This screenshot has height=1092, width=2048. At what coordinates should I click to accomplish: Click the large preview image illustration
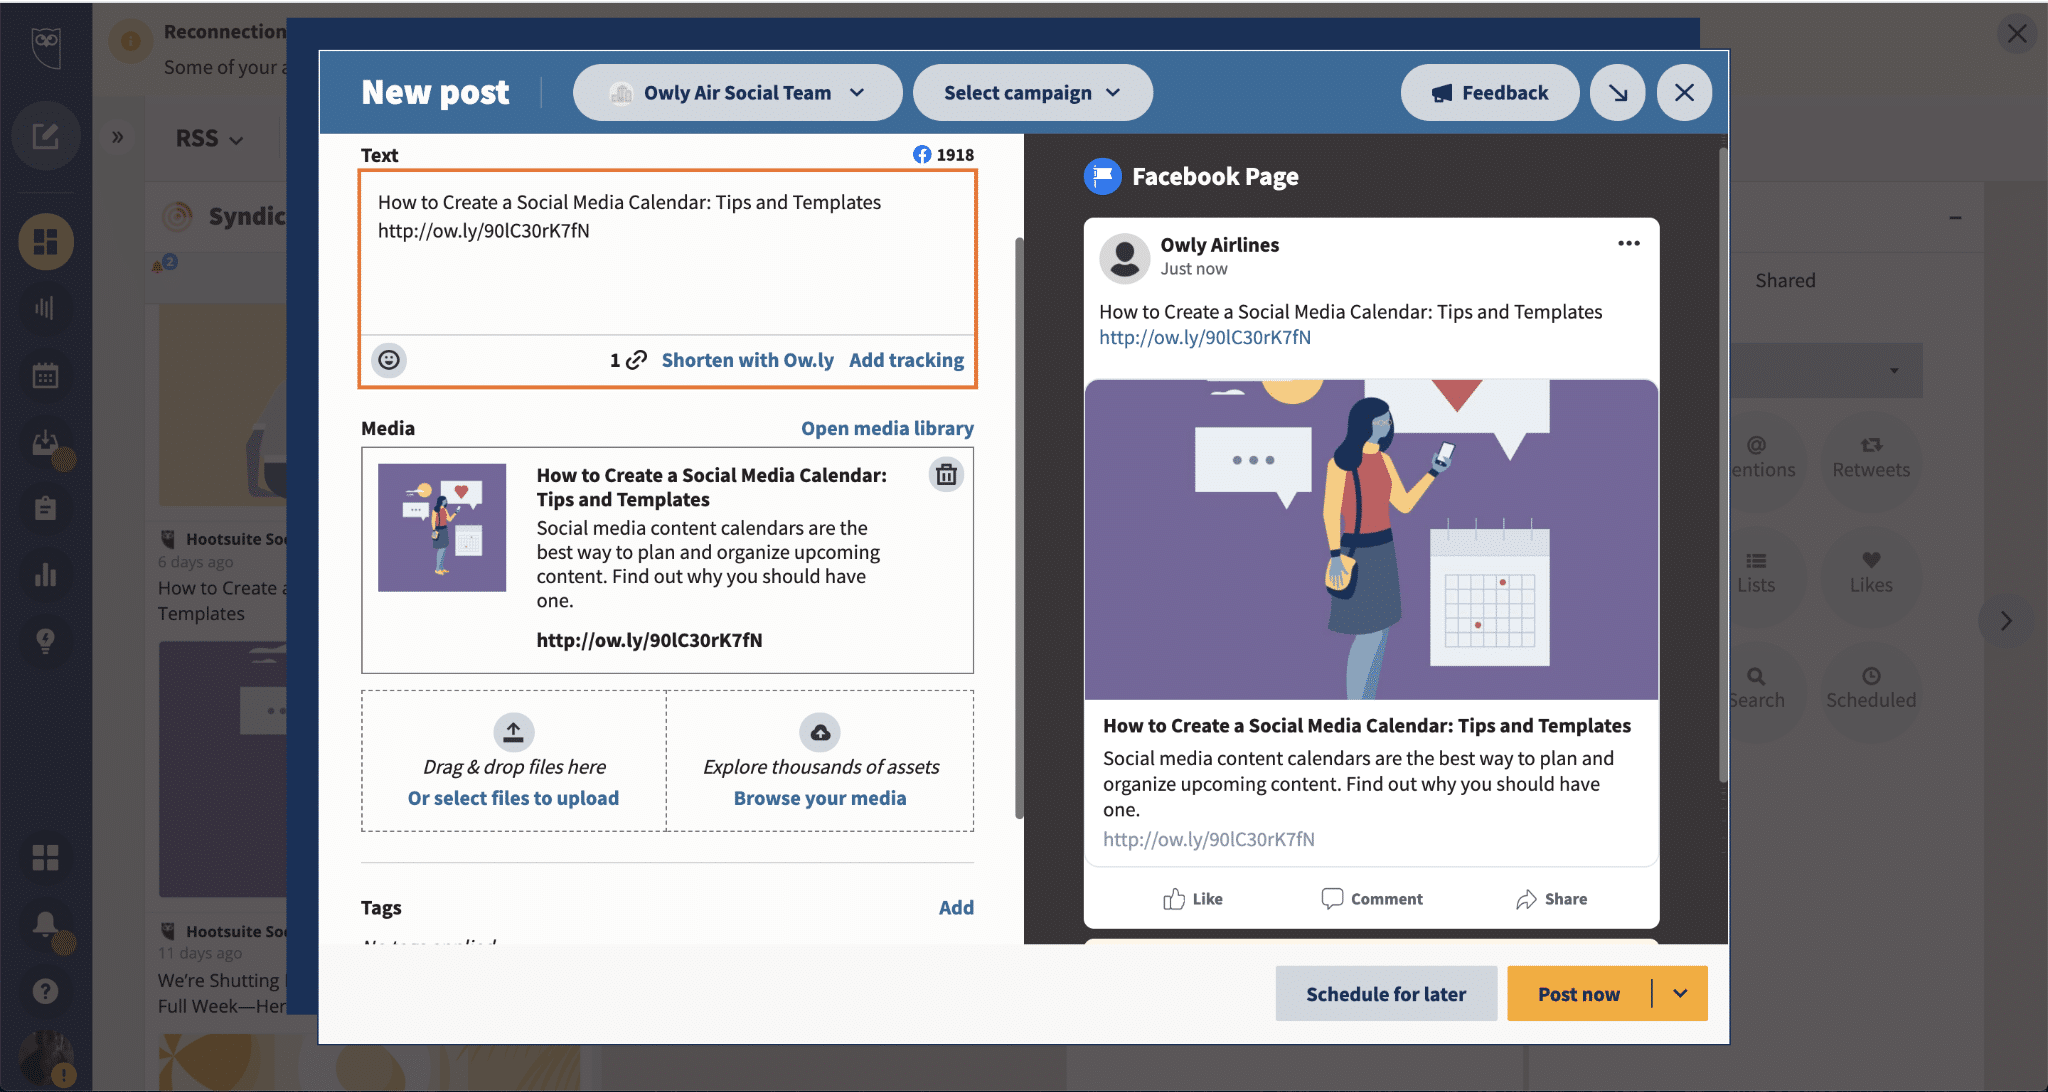point(1371,539)
